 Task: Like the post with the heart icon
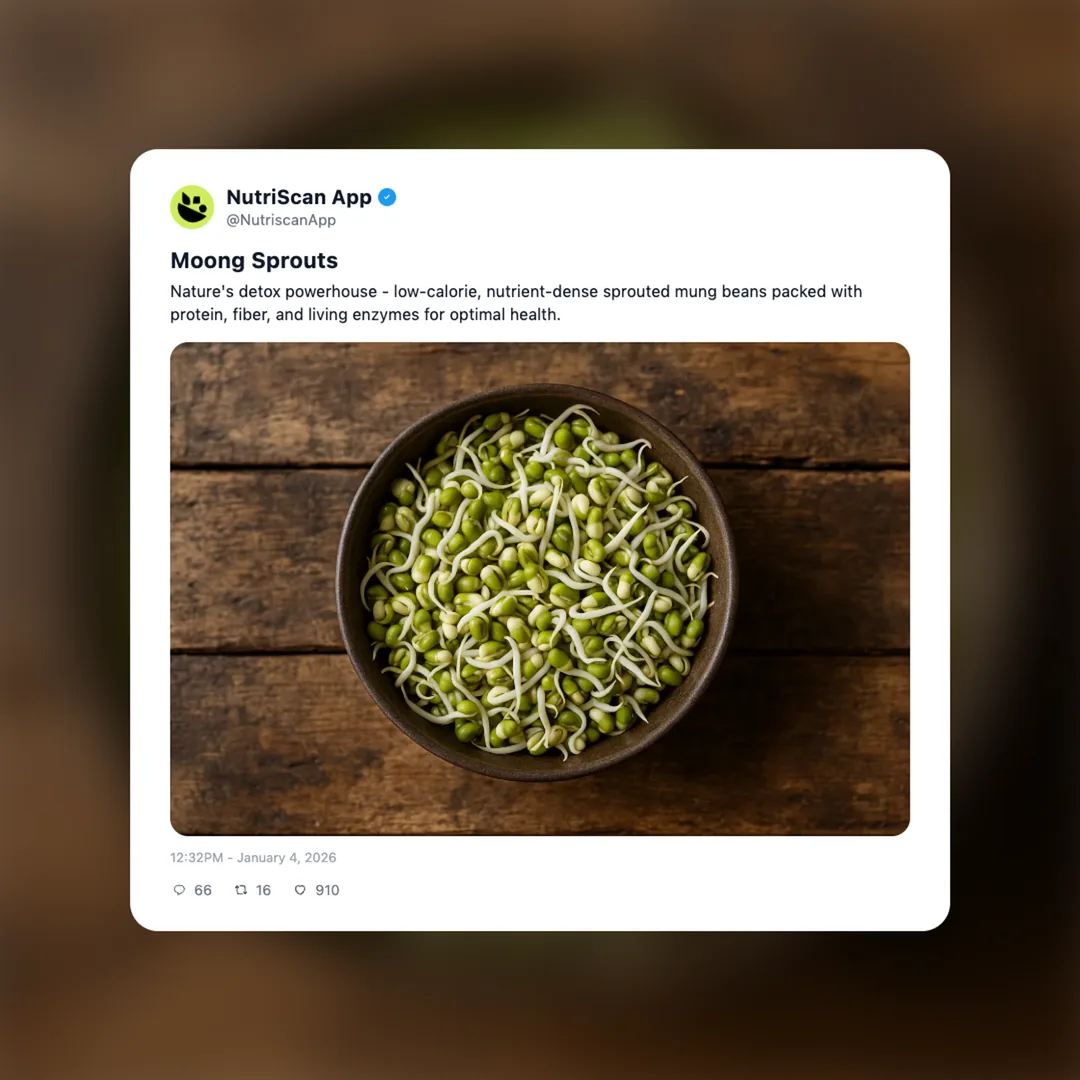click(300, 890)
